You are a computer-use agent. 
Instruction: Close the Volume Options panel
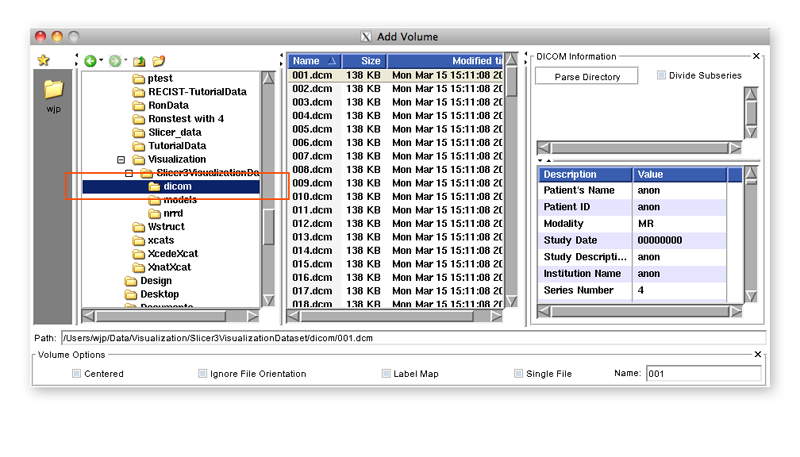756,354
